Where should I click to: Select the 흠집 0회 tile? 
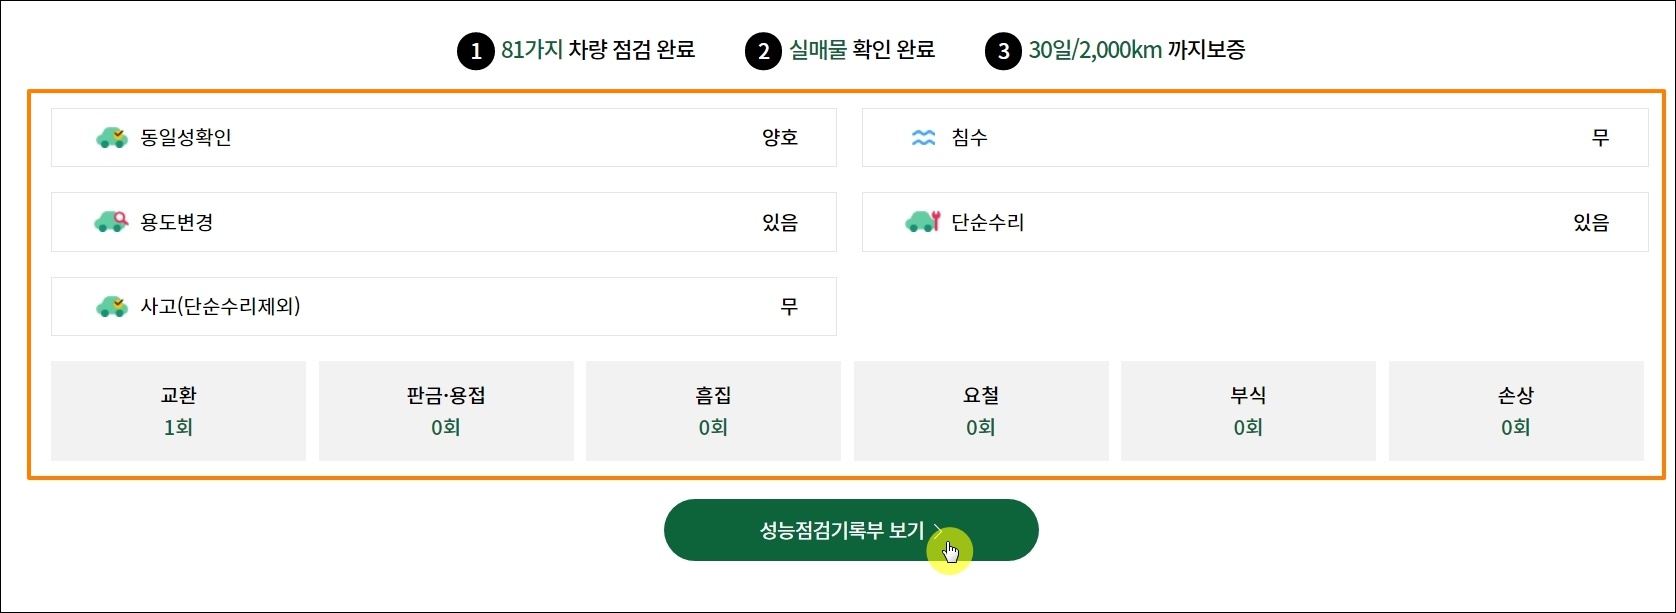coord(713,411)
